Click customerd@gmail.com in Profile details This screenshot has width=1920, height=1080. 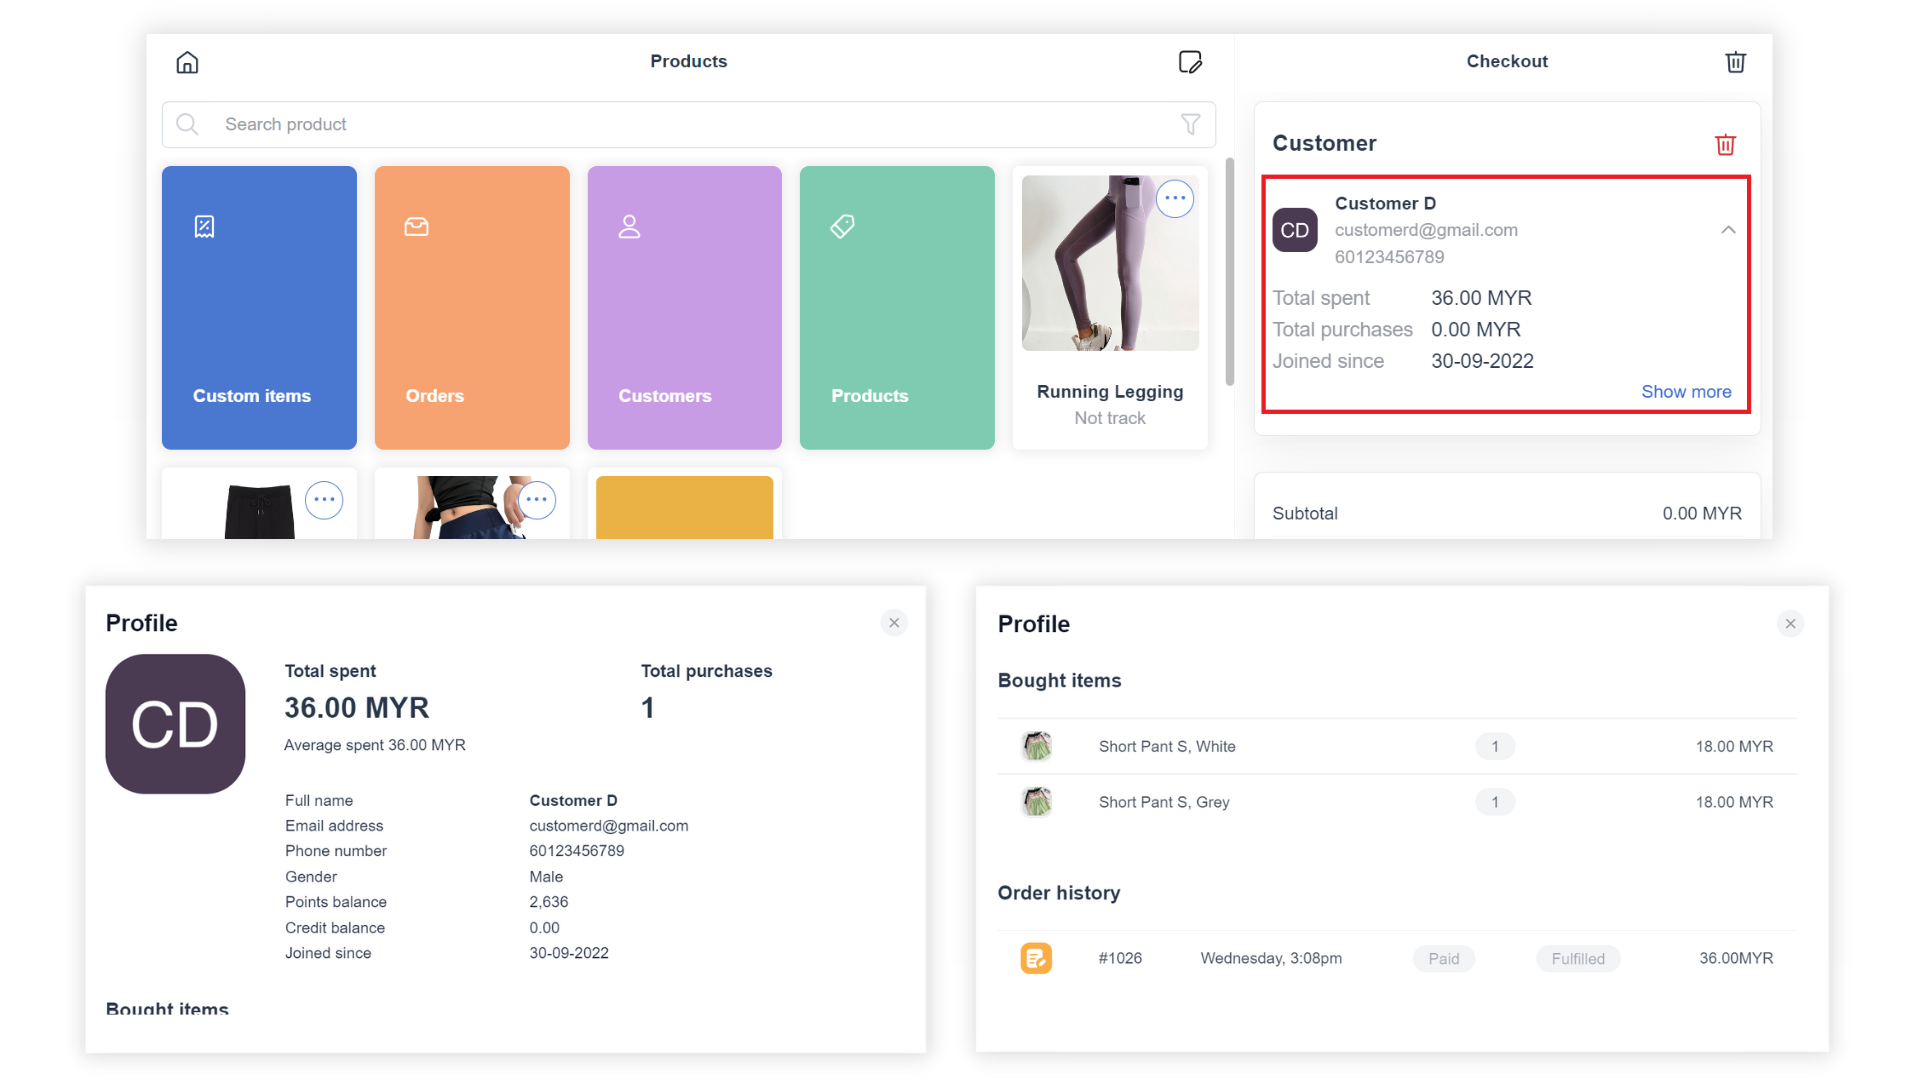609,826
